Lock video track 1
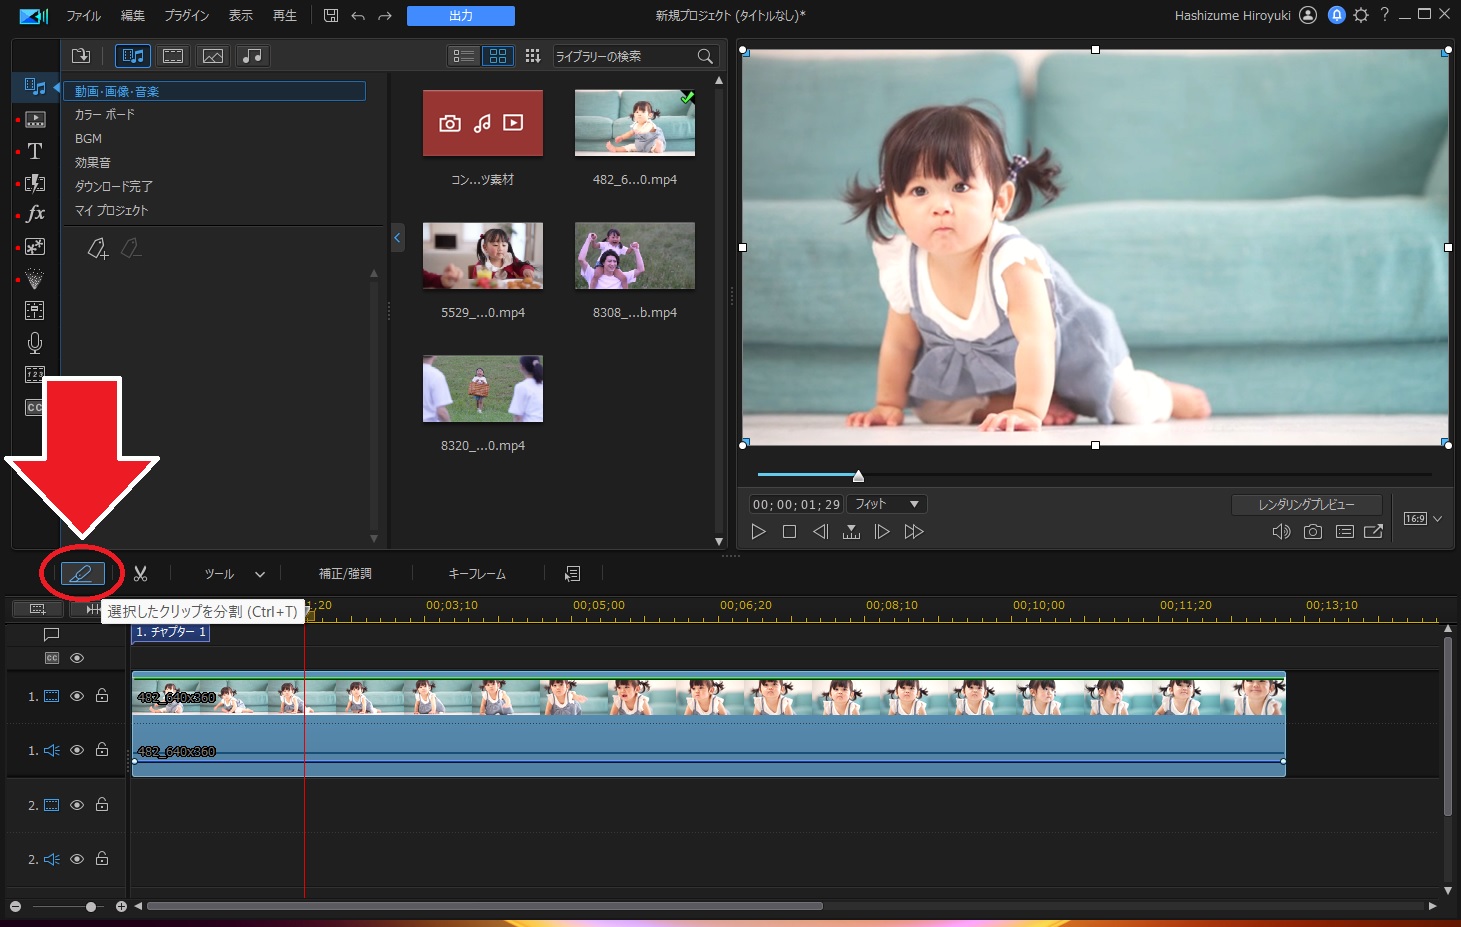 (x=102, y=696)
